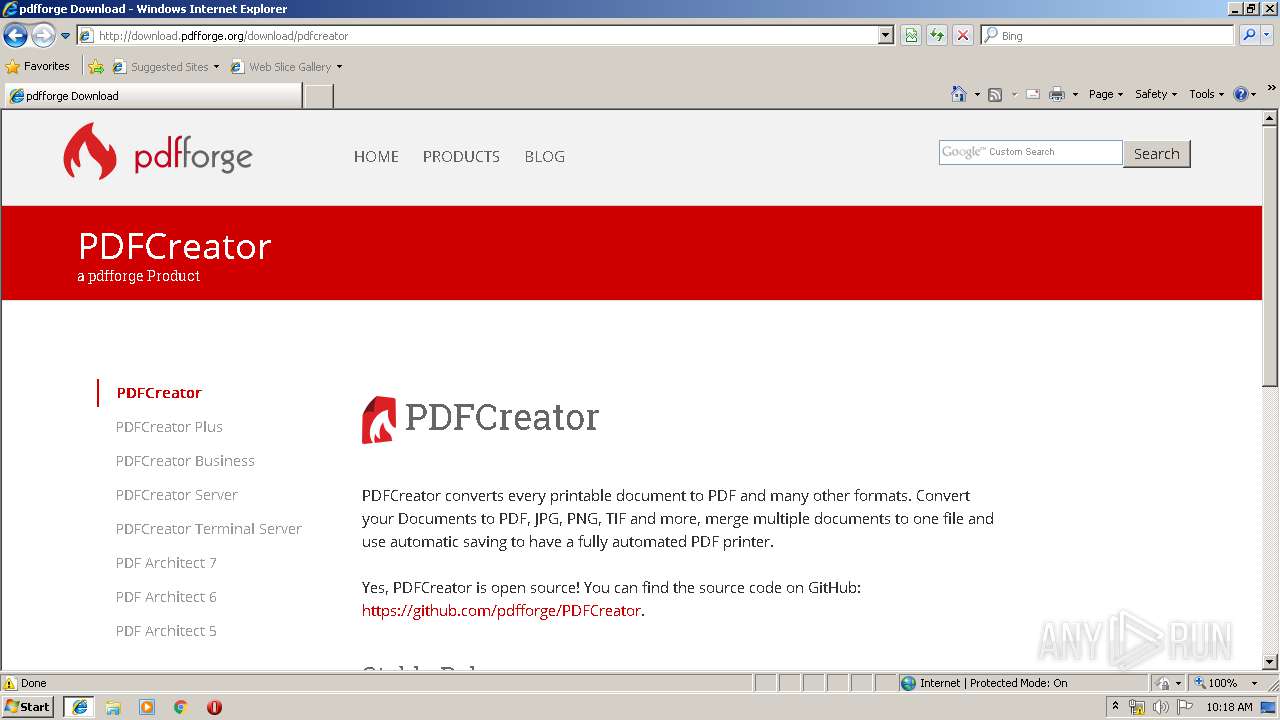
Task: Click the status bar warning icon
Action: [x=10, y=683]
